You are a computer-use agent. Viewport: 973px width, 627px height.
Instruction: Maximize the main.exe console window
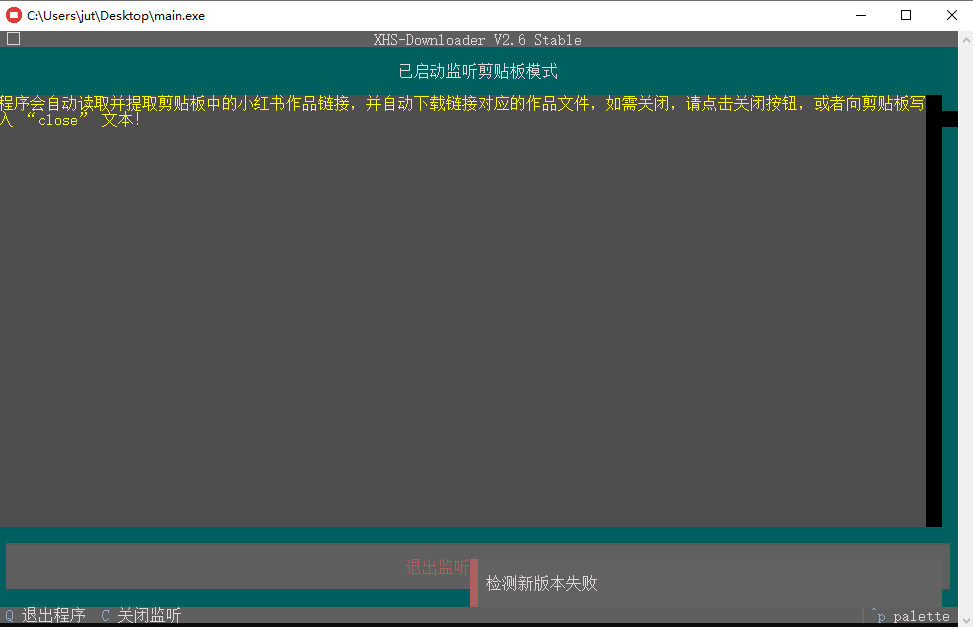(906, 15)
